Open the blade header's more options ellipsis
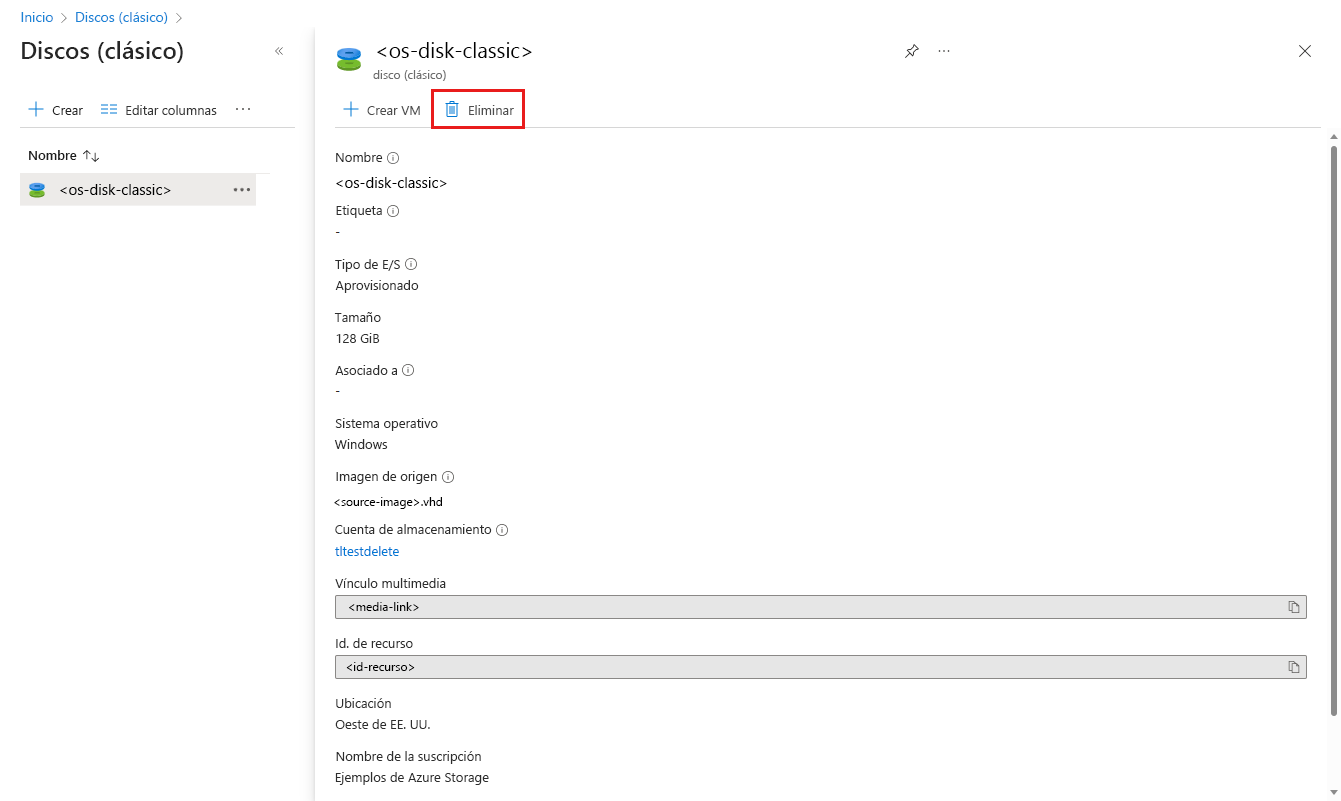1341x801 pixels. point(944,51)
